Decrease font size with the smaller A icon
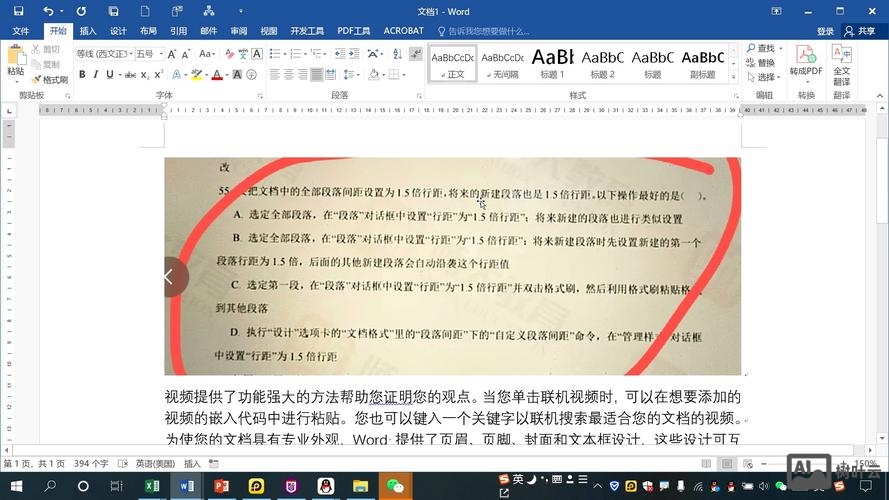Viewport: 889px width, 500px height. tap(185, 54)
